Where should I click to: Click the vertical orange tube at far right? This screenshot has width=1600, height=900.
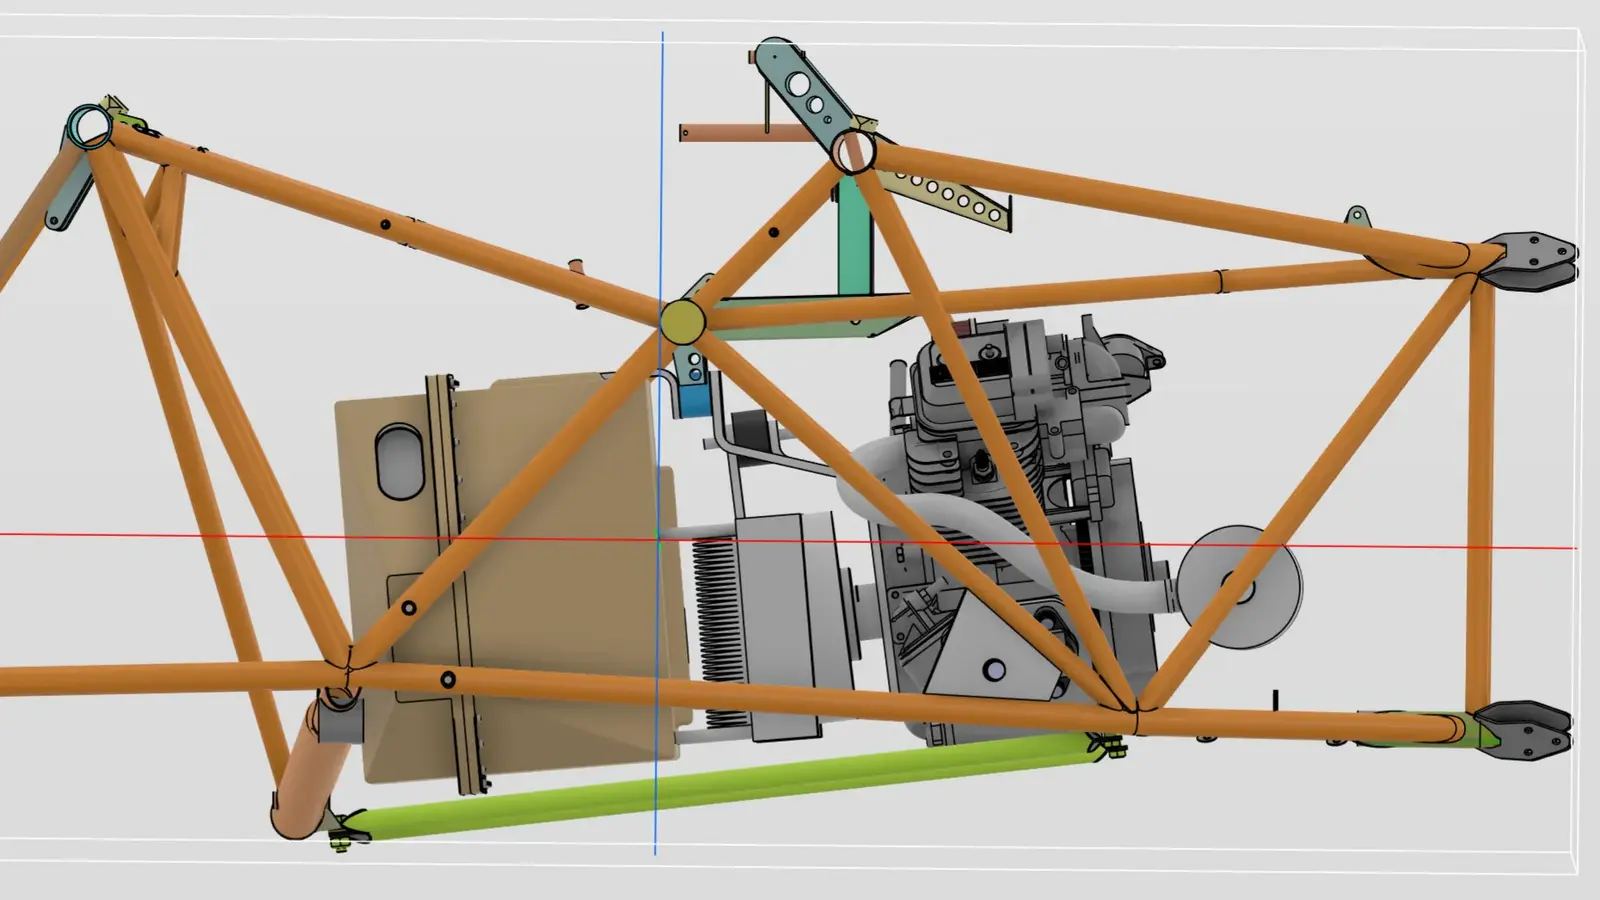[1480, 500]
